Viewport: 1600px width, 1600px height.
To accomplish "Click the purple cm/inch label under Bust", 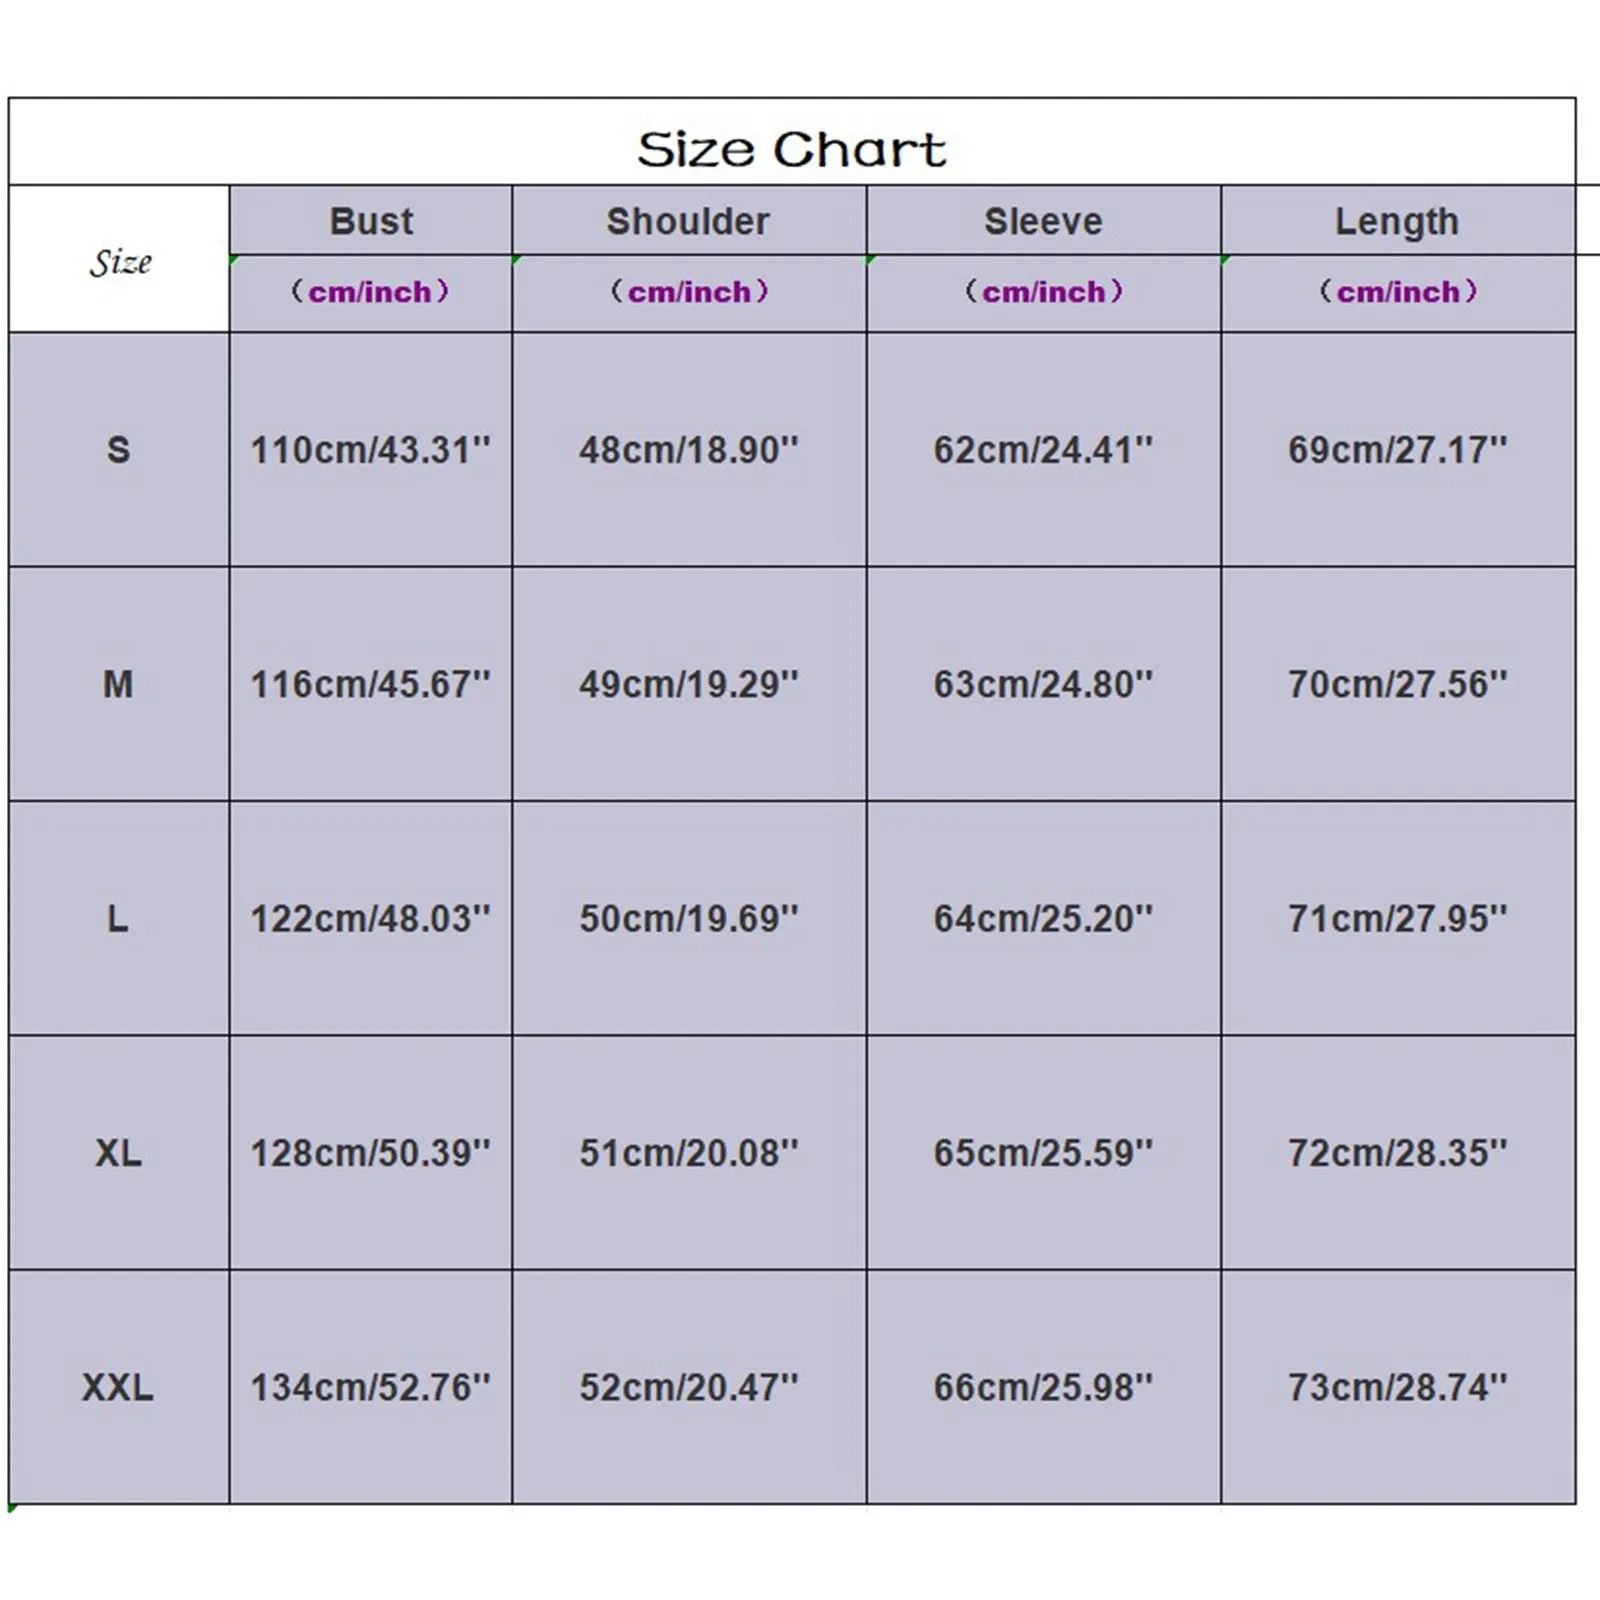I will (370, 292).
